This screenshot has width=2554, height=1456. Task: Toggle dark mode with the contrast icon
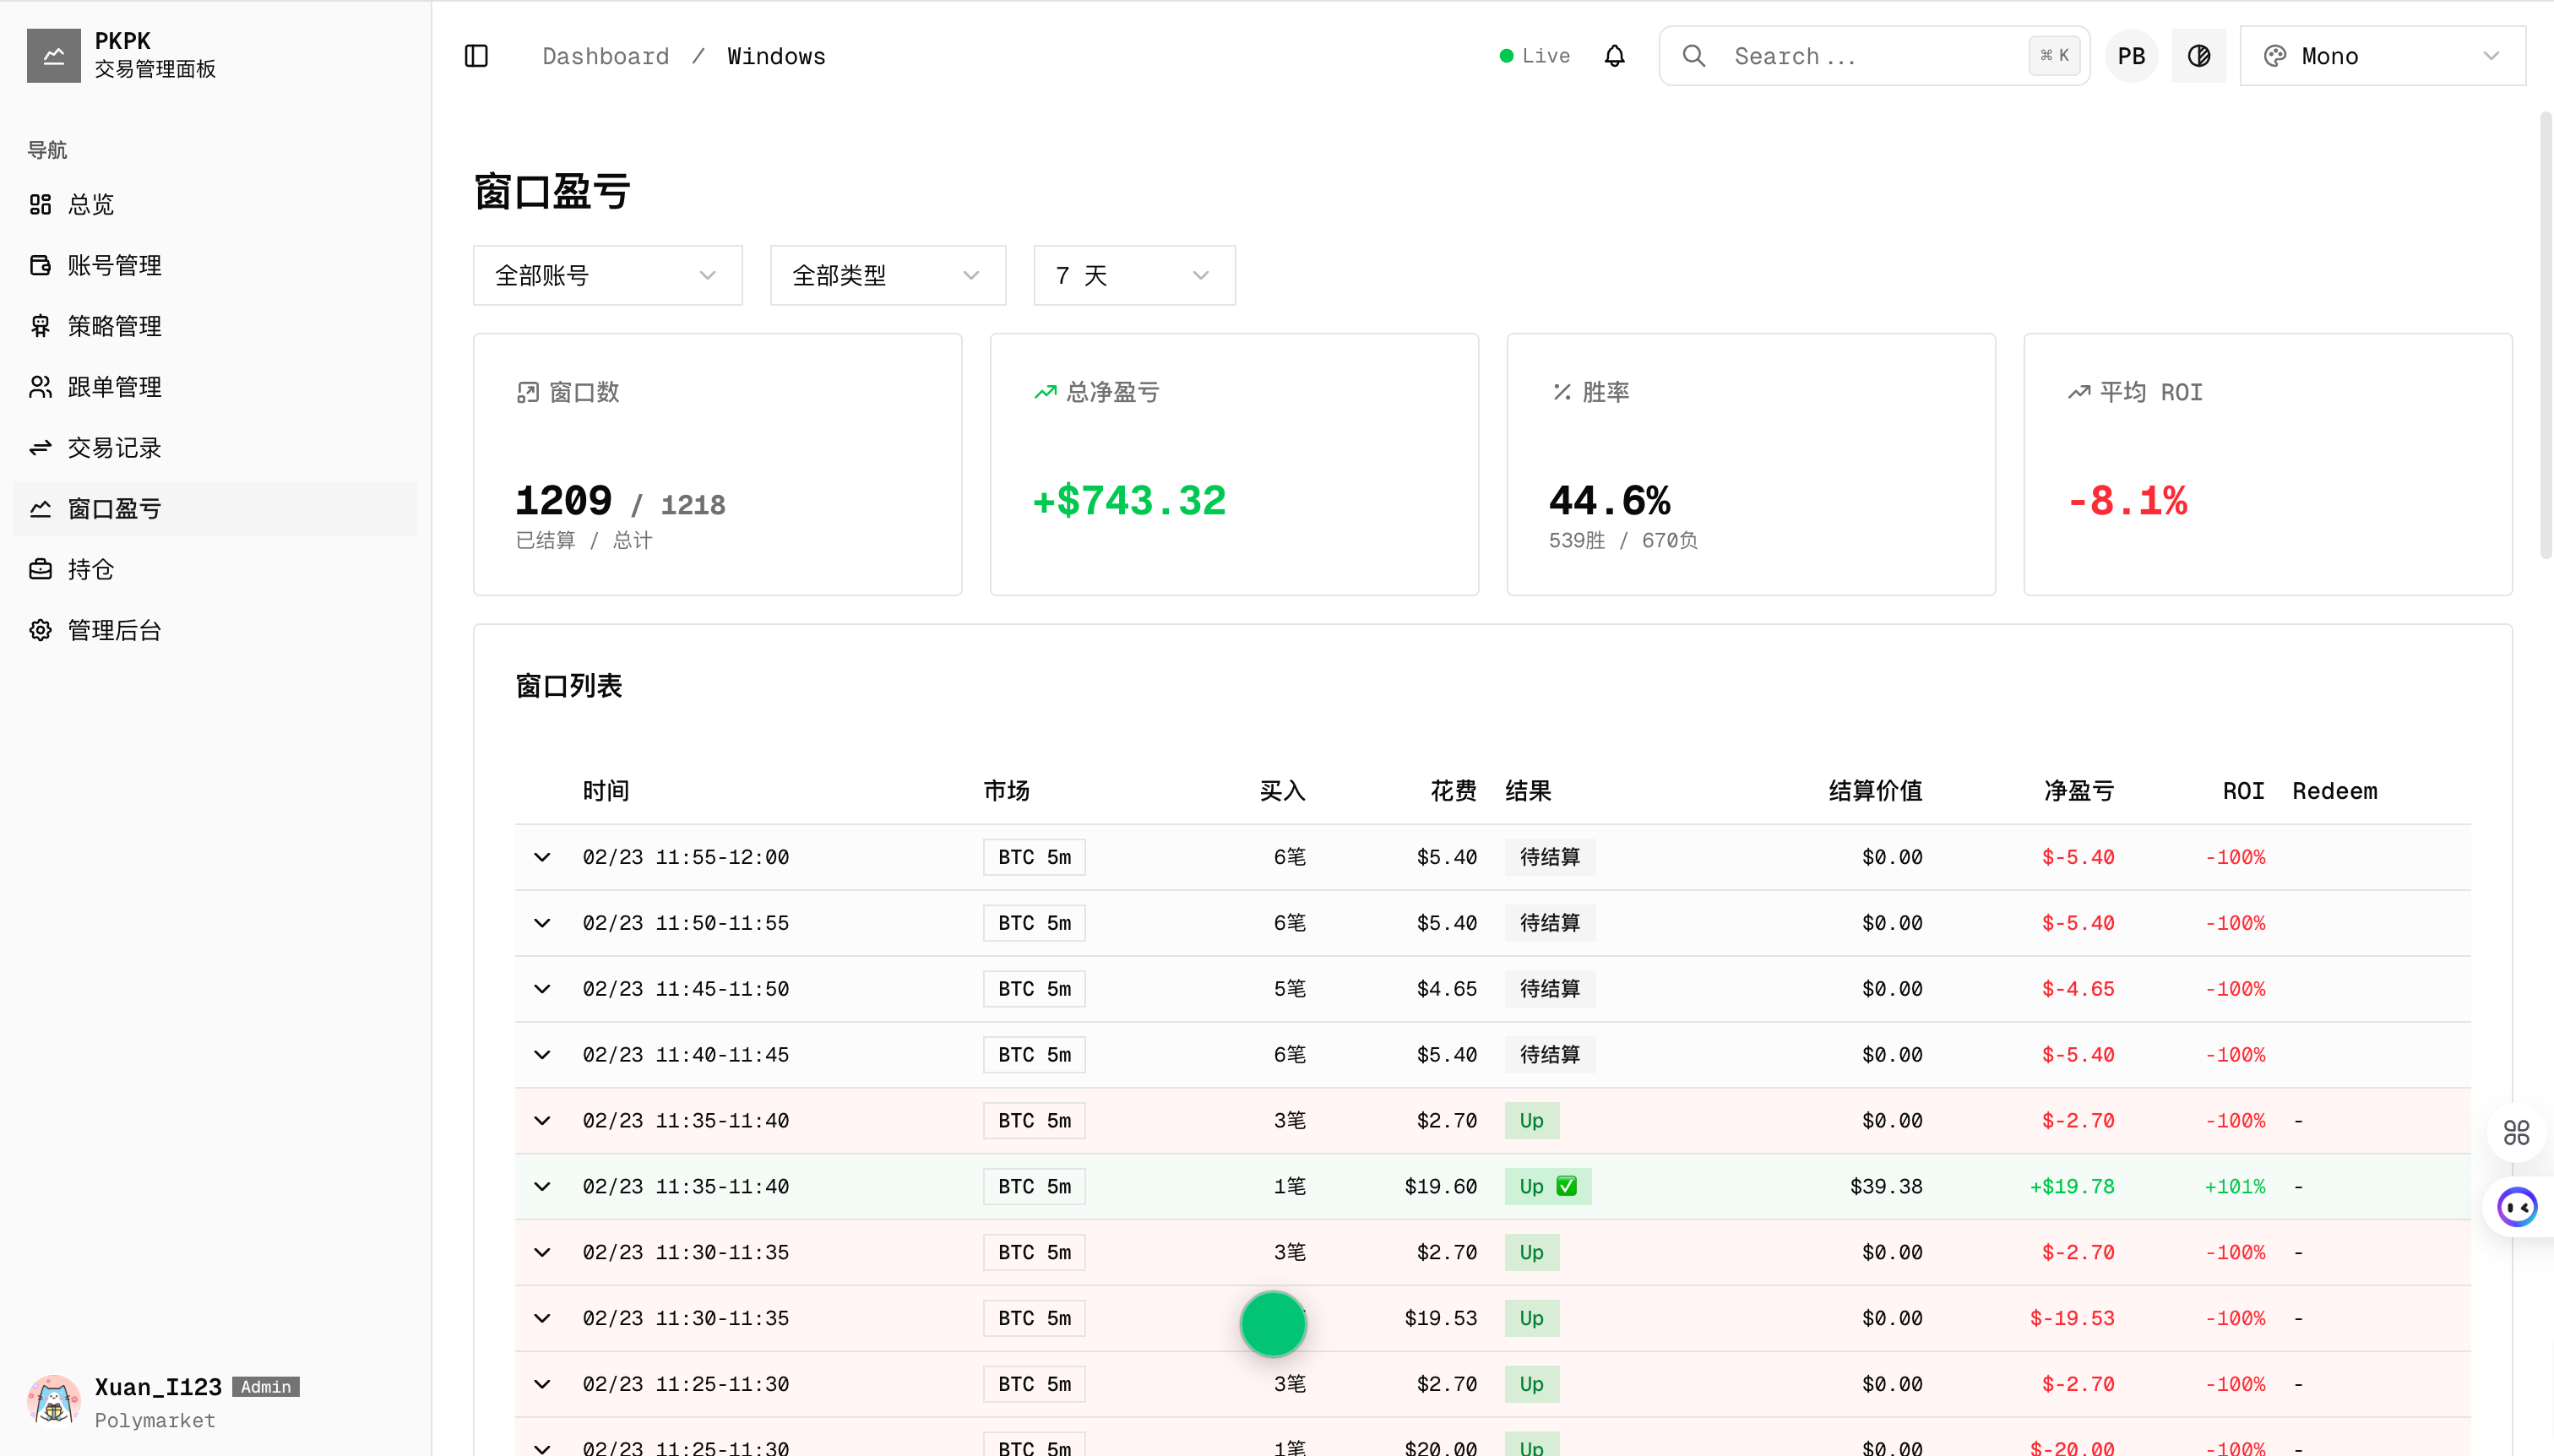2199,55
